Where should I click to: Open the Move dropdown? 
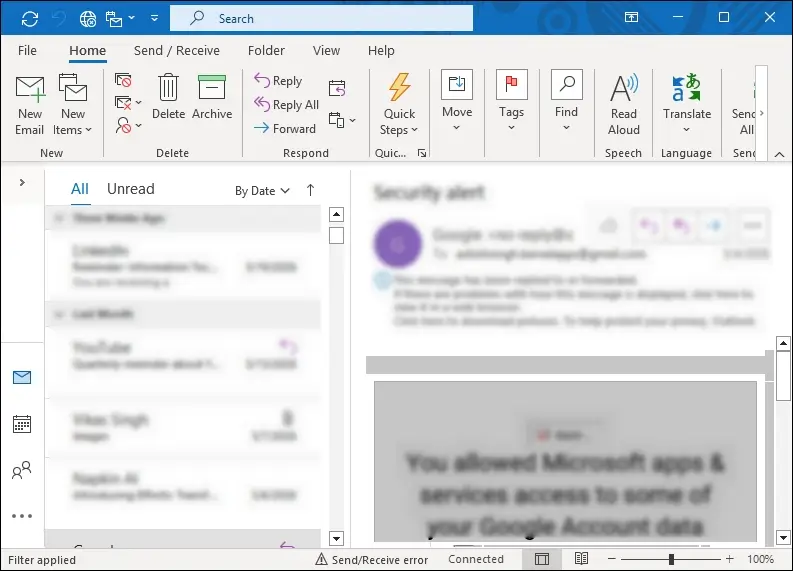click(457, 101)
